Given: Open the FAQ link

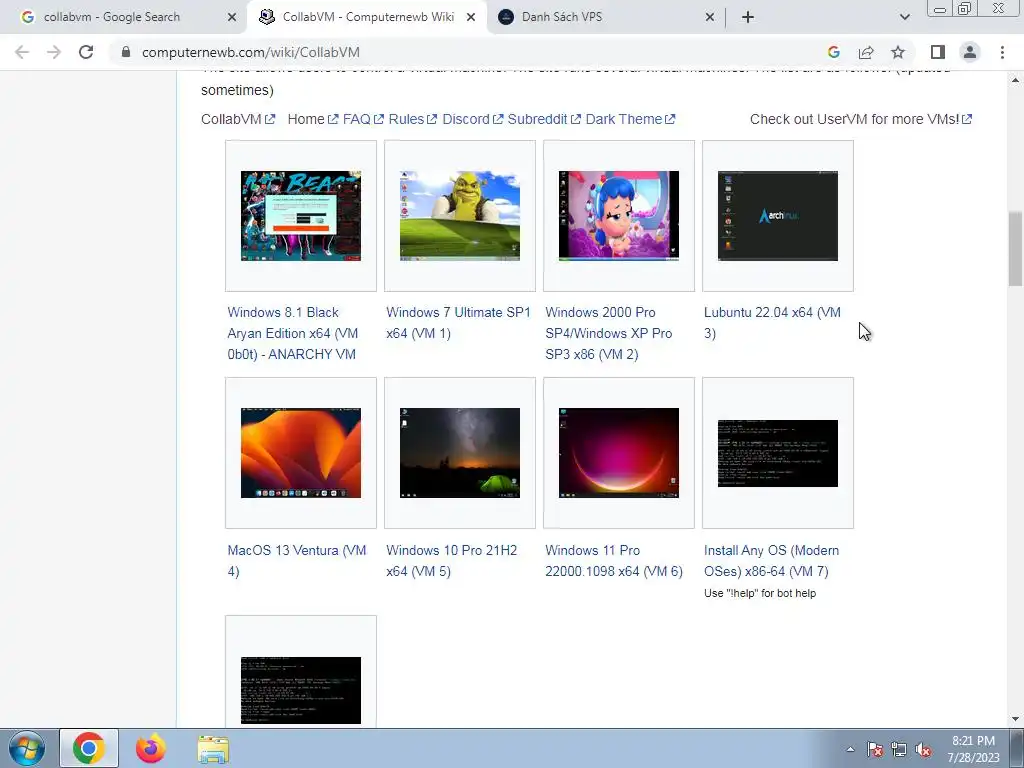Looking at the screenshot, I should (x=363, y=120).
